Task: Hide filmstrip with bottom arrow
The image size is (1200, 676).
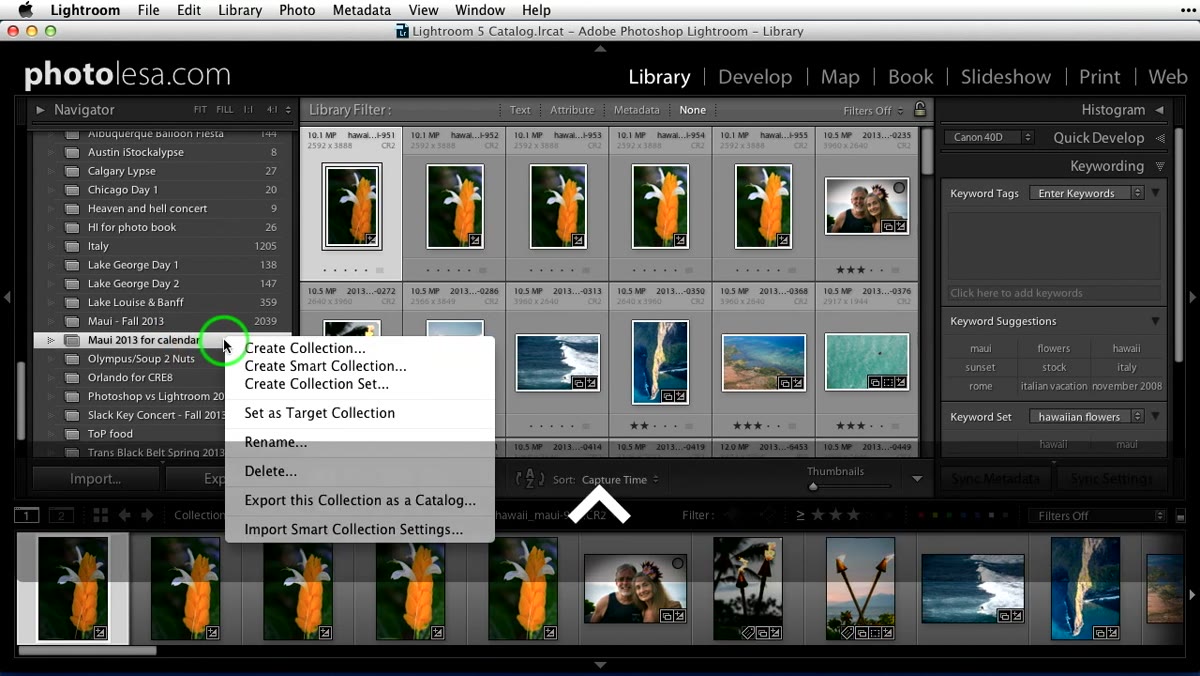Action: click(x=600, y=665)
